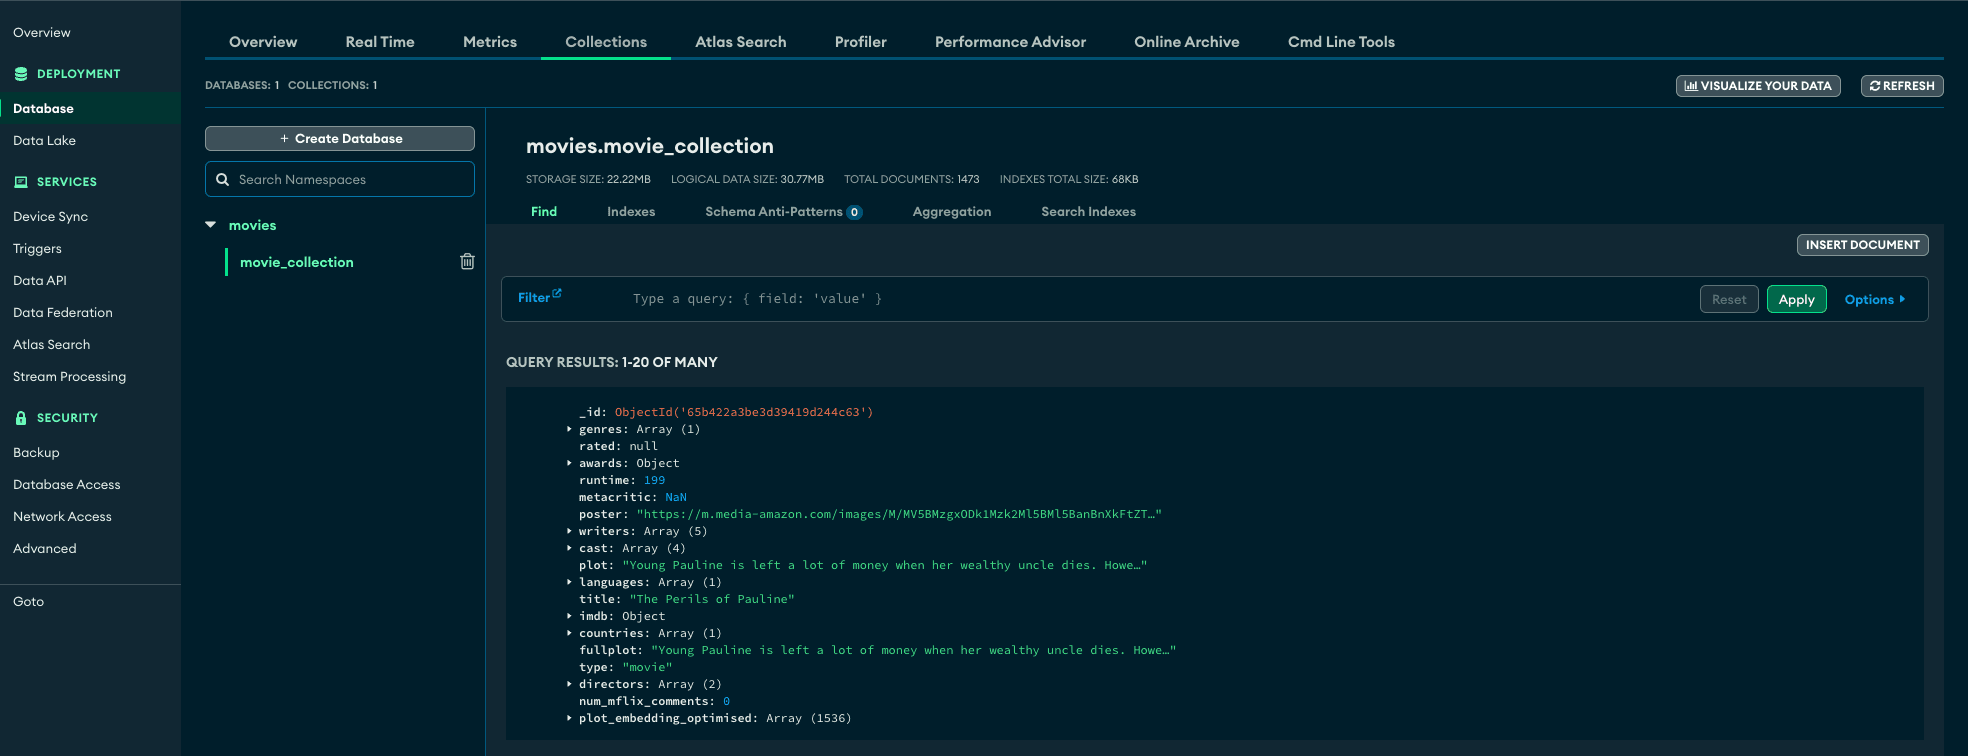Image resolution: width=1968 pixels, height=756 pixels.
Task: Expand the languages array field
Action: pyautogui.click(x=569, y=582)
